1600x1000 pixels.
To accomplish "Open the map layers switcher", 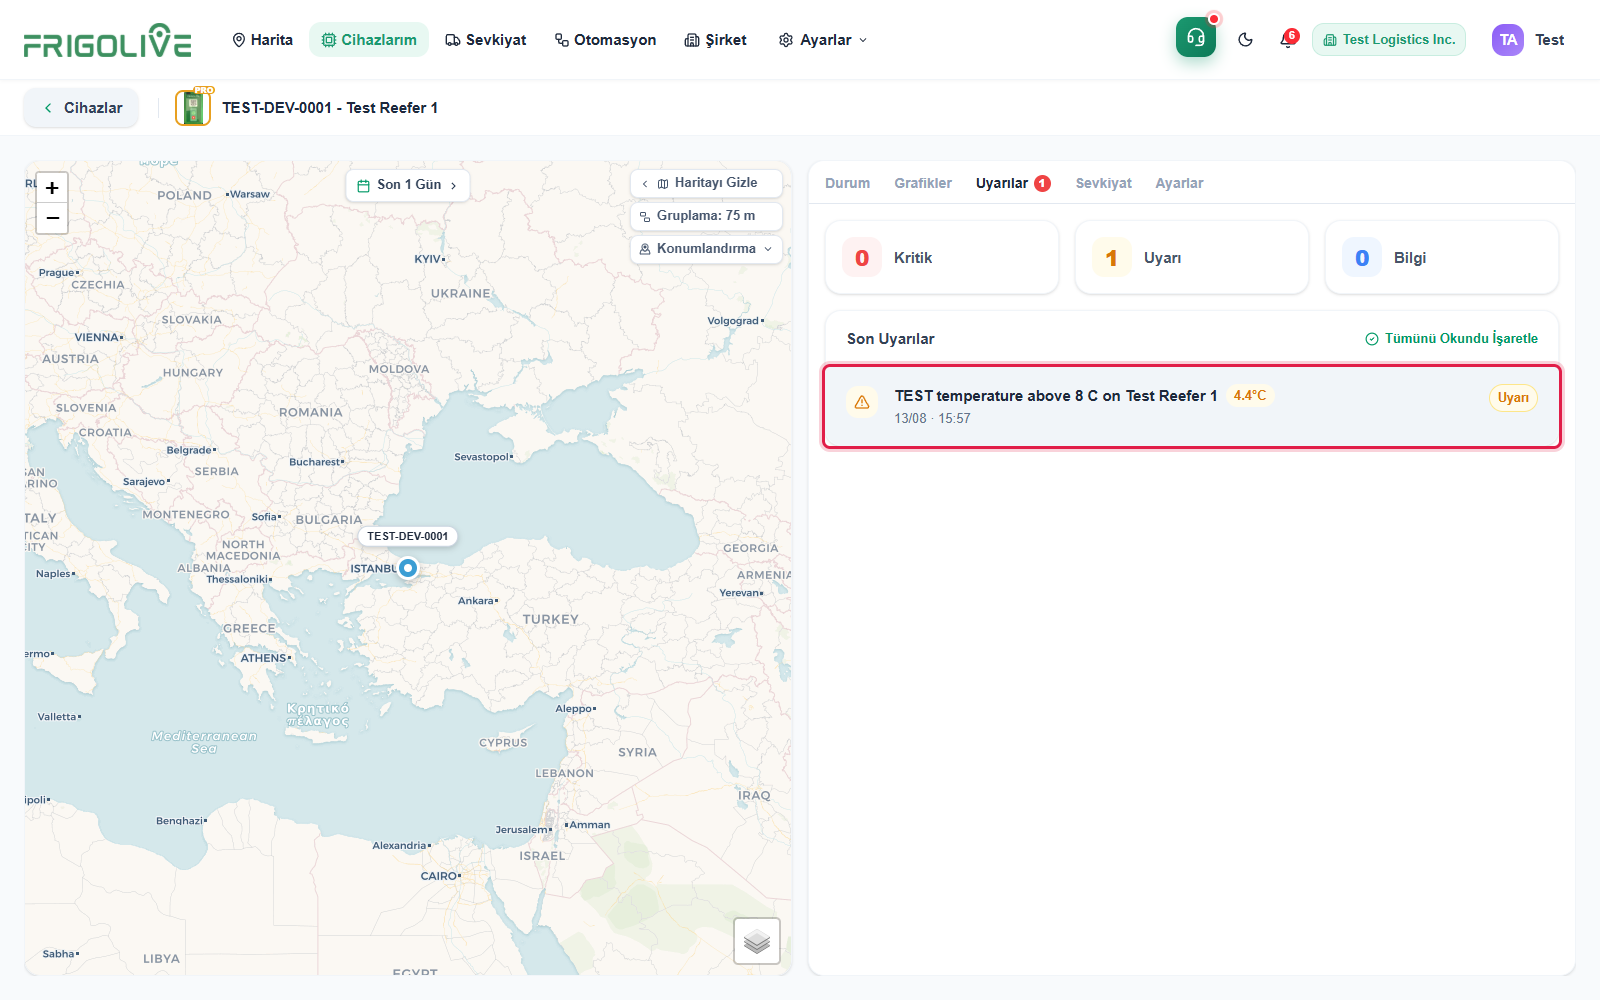I will point(757,941).
